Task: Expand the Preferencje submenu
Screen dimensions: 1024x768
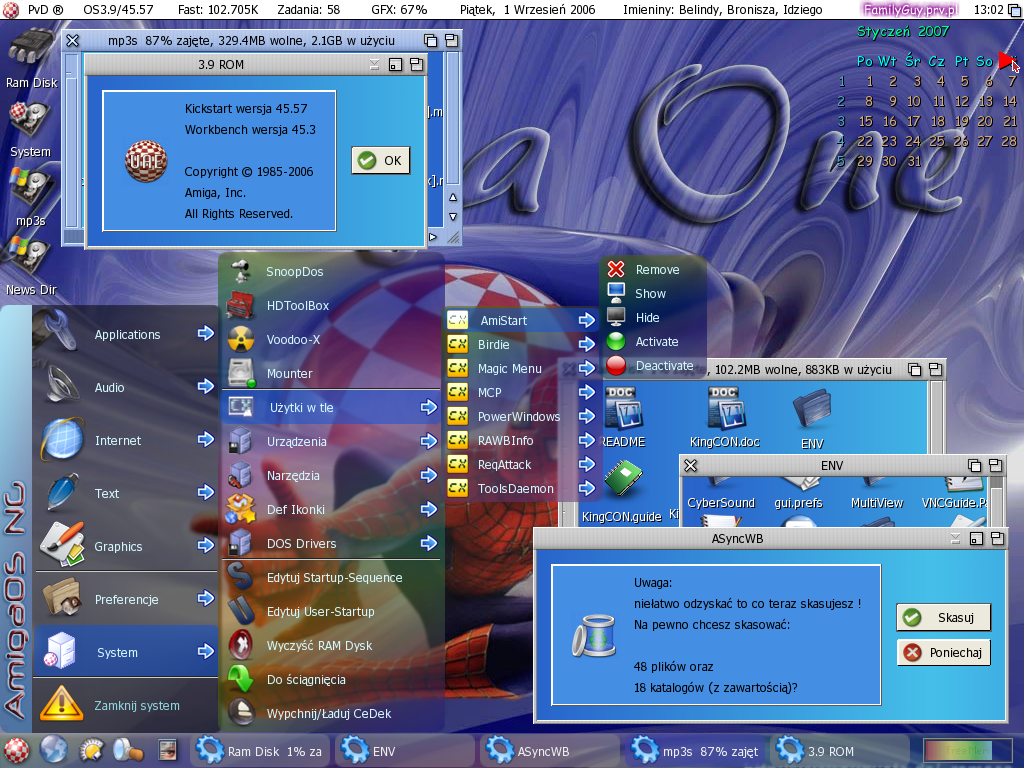Action: pos(125,599)
